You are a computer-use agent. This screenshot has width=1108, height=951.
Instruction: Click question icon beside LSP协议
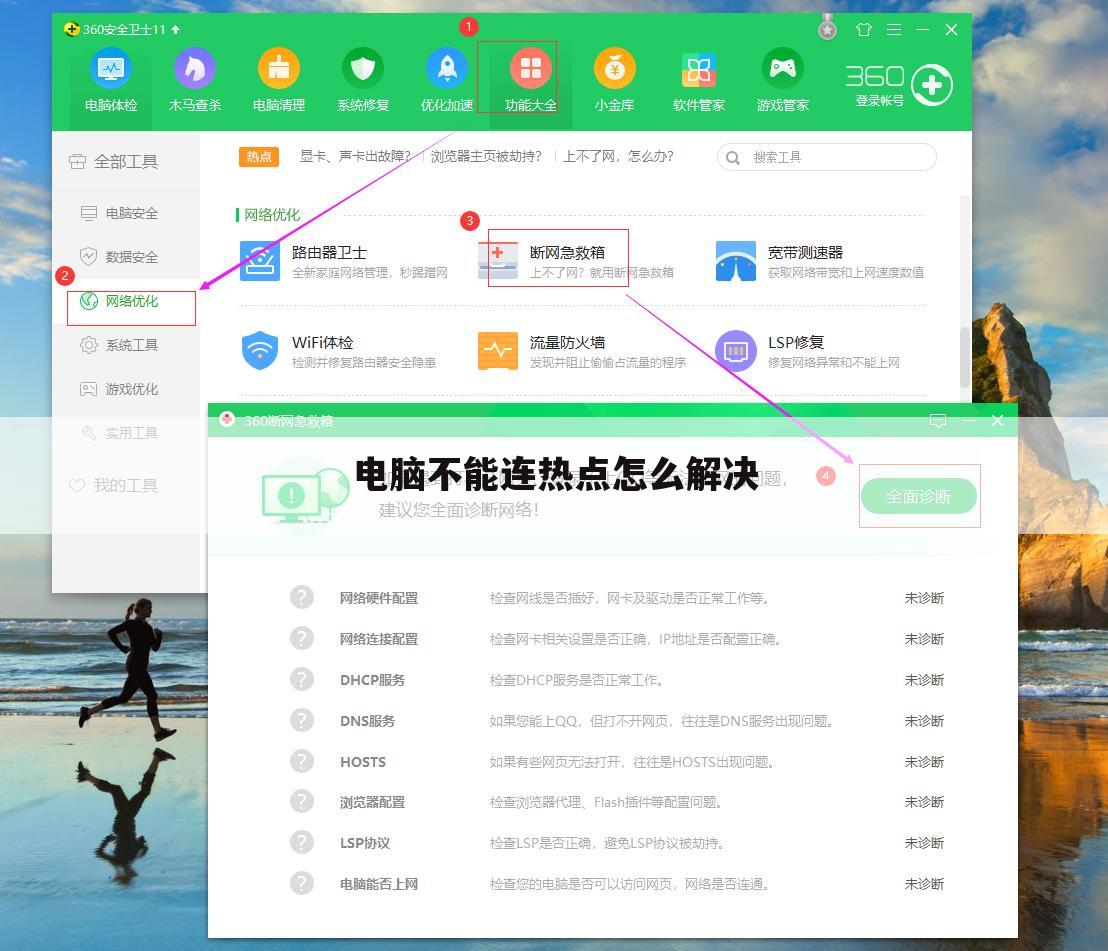tap(302, 843)
